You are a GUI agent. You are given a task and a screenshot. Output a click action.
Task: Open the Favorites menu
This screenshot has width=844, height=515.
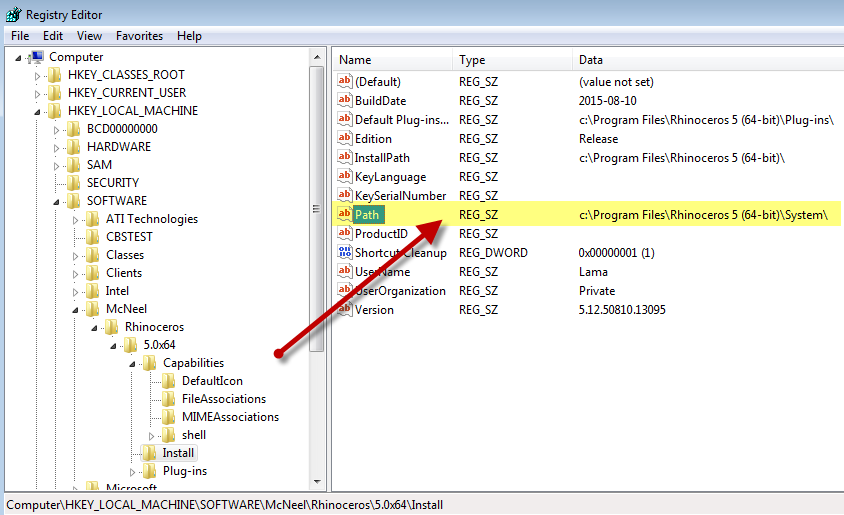click(x=139, y=36)
